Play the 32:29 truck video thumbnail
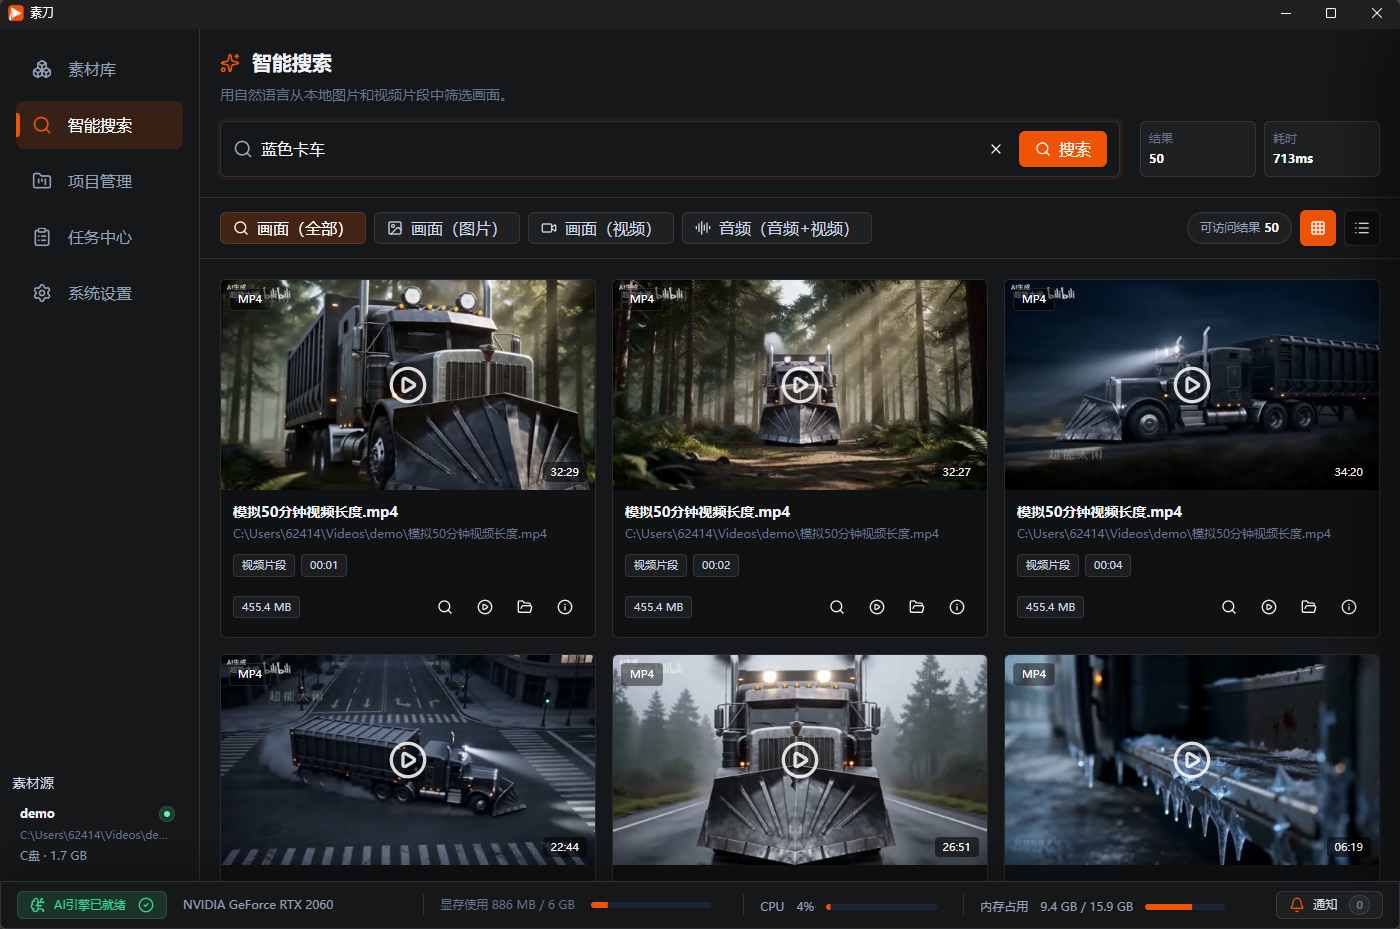The width and height of the screenshot is (1400, 929). coord(408,385)
